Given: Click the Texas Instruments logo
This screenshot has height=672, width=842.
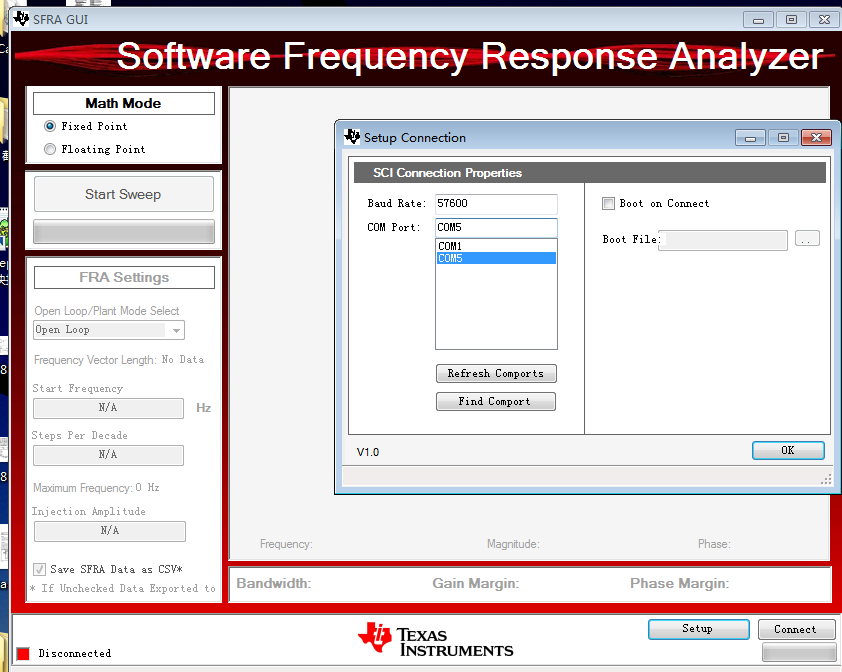Looking at the screenshot, I should (x=435, y=639).
